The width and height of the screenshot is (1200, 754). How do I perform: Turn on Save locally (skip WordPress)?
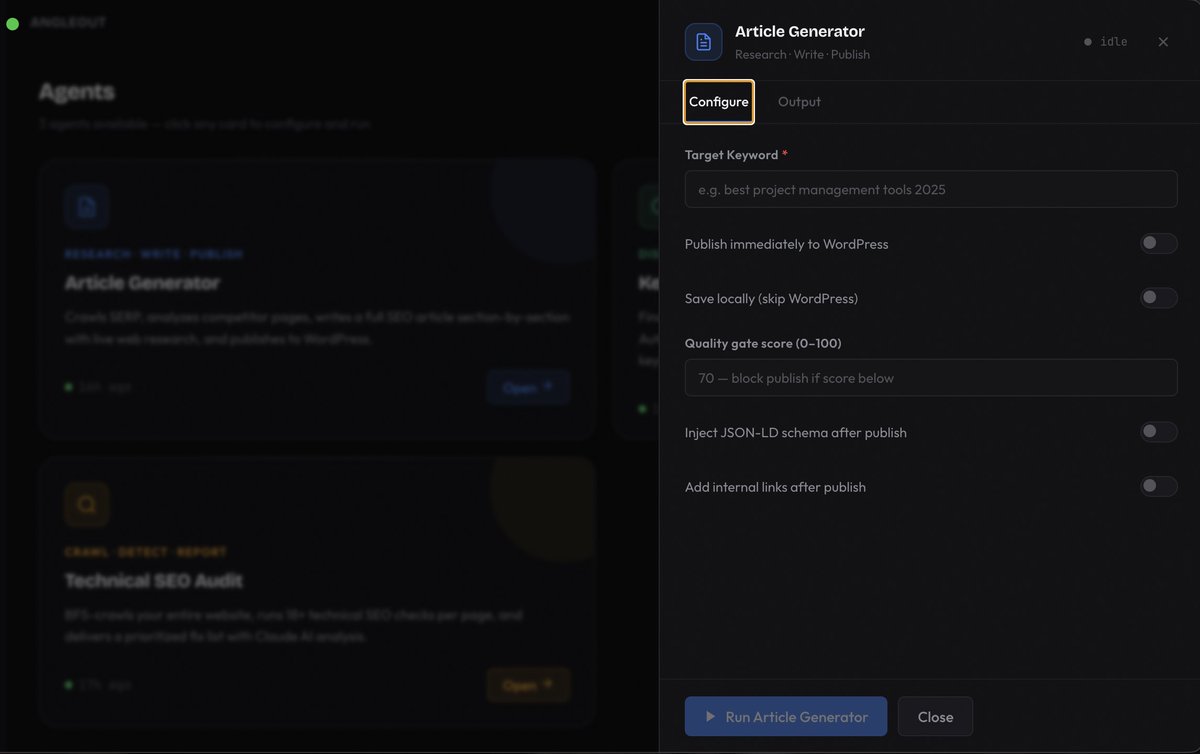(x=1159, y=298)
